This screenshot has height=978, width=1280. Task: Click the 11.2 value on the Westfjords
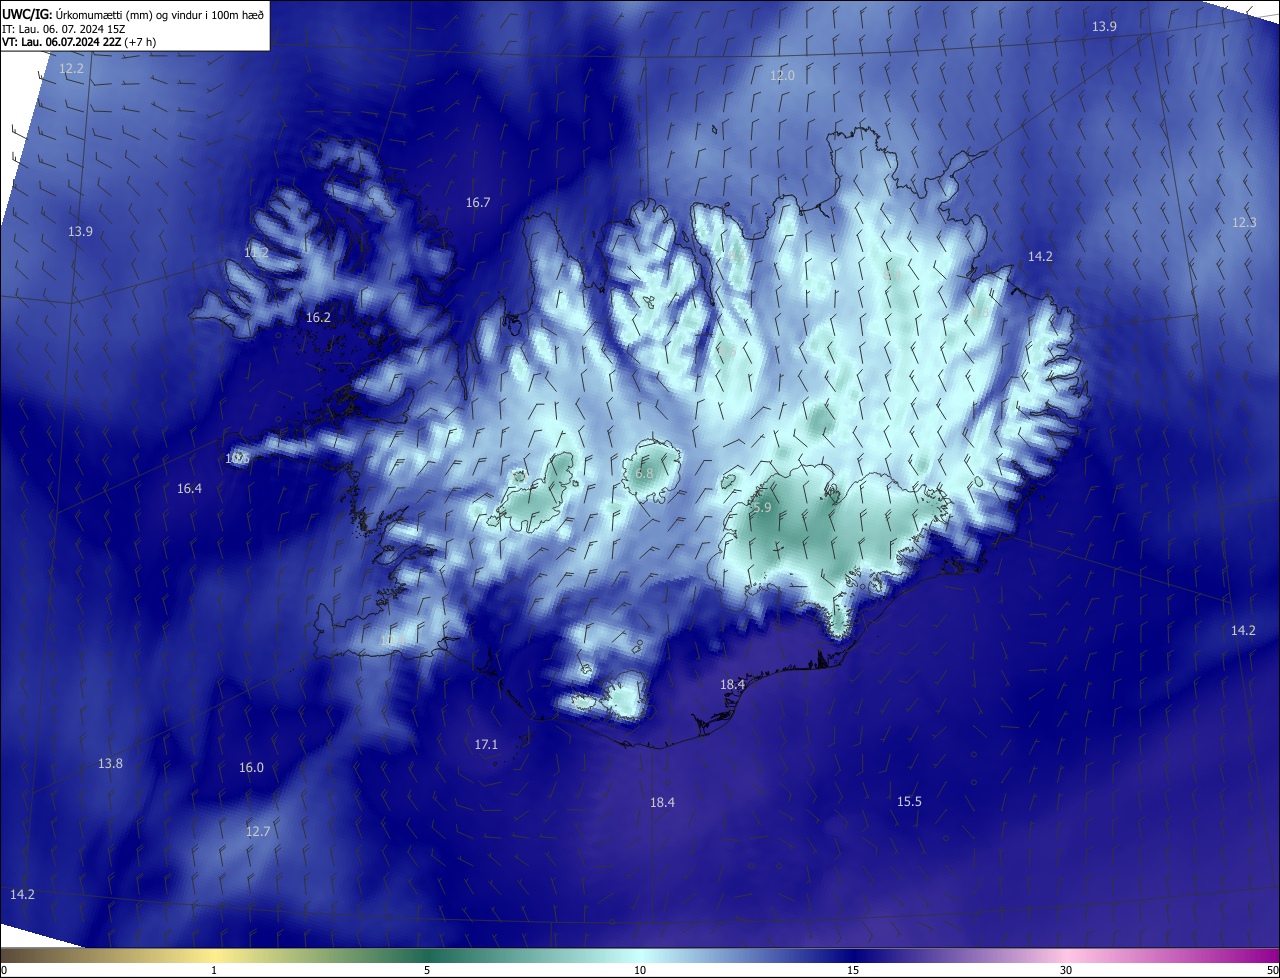(x=257, y=253)
